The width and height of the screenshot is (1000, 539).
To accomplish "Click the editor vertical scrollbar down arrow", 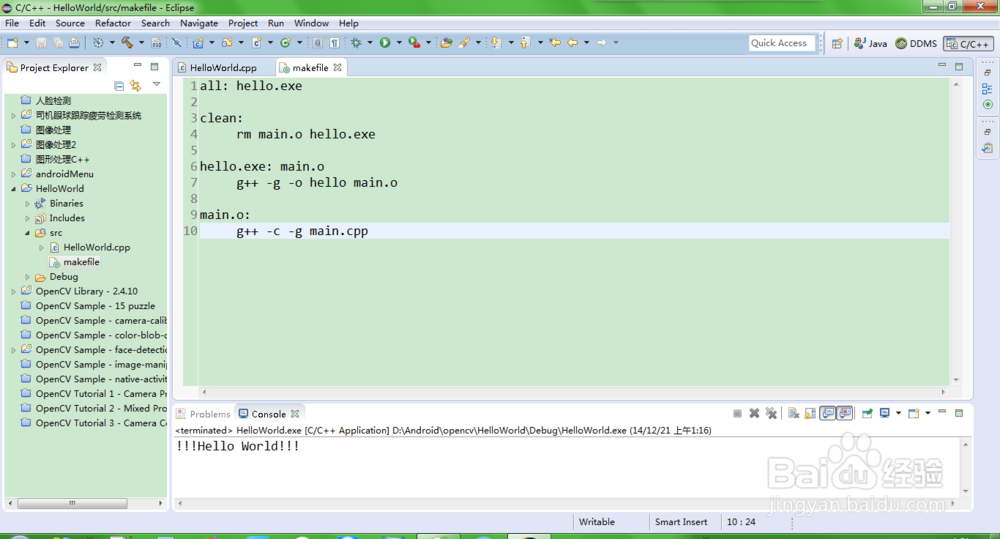I will [x=956, y=380].
